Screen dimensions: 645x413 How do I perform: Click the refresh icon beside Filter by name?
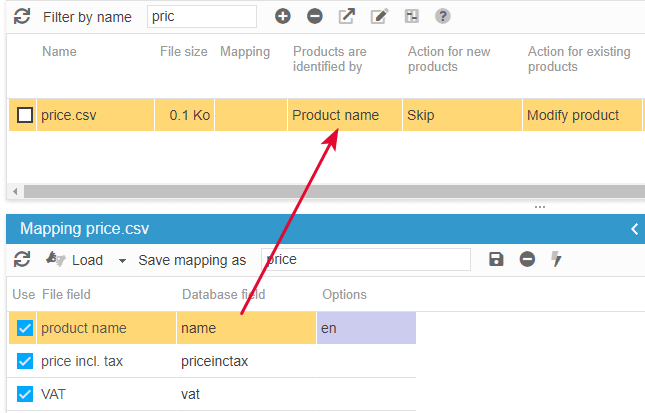click(x=22, y=17)
